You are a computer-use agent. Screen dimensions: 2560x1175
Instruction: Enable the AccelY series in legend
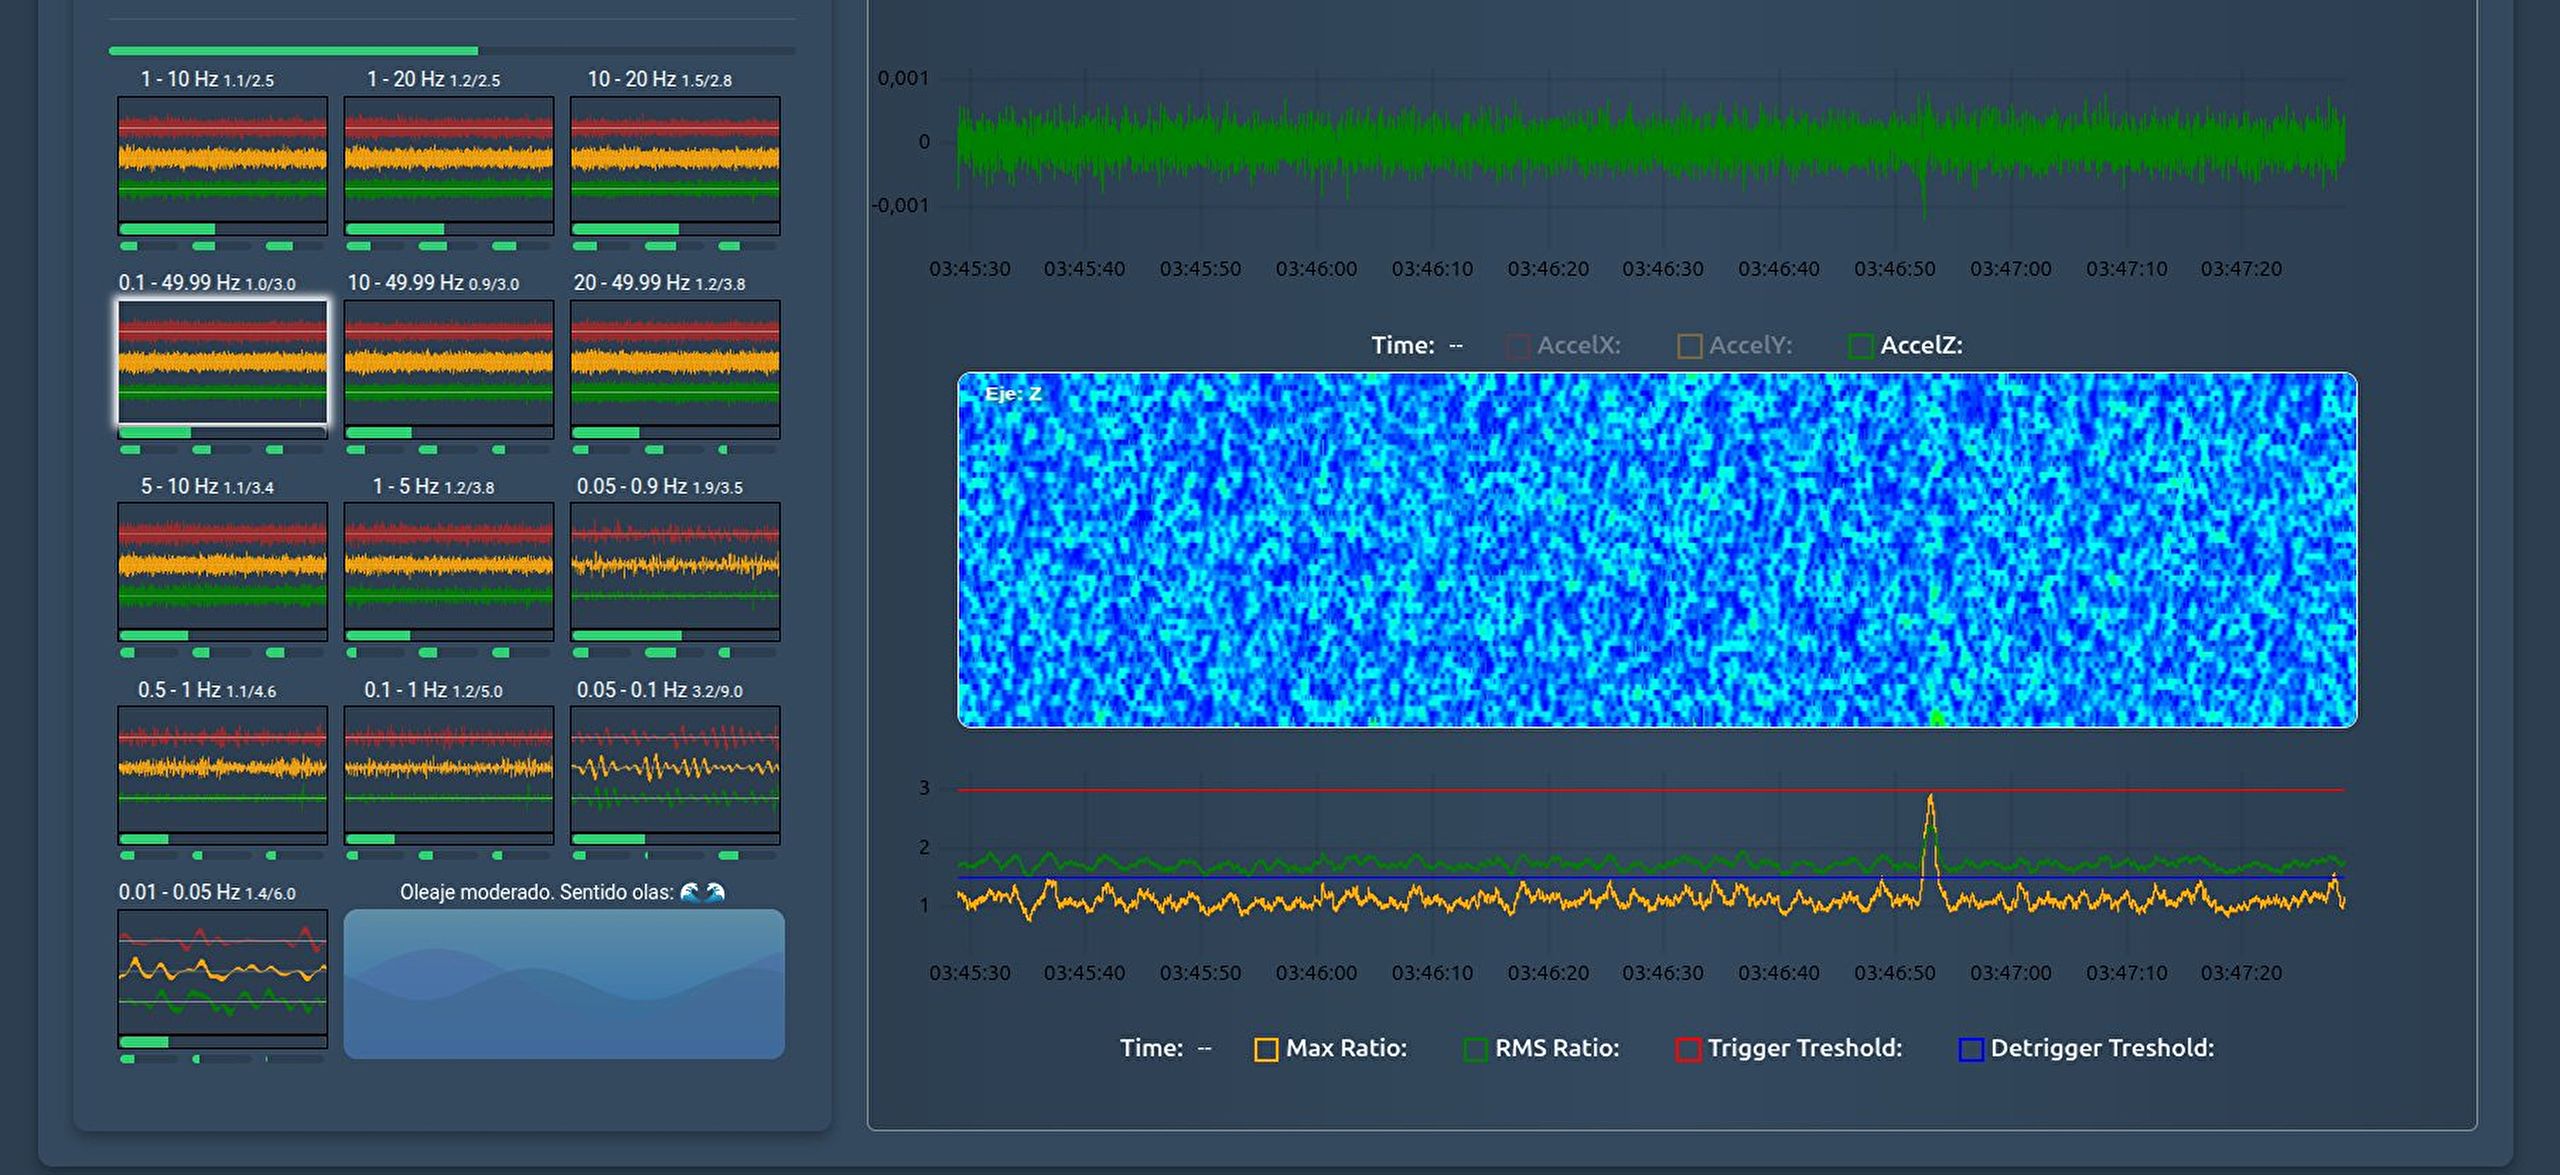coord(1689,346)
